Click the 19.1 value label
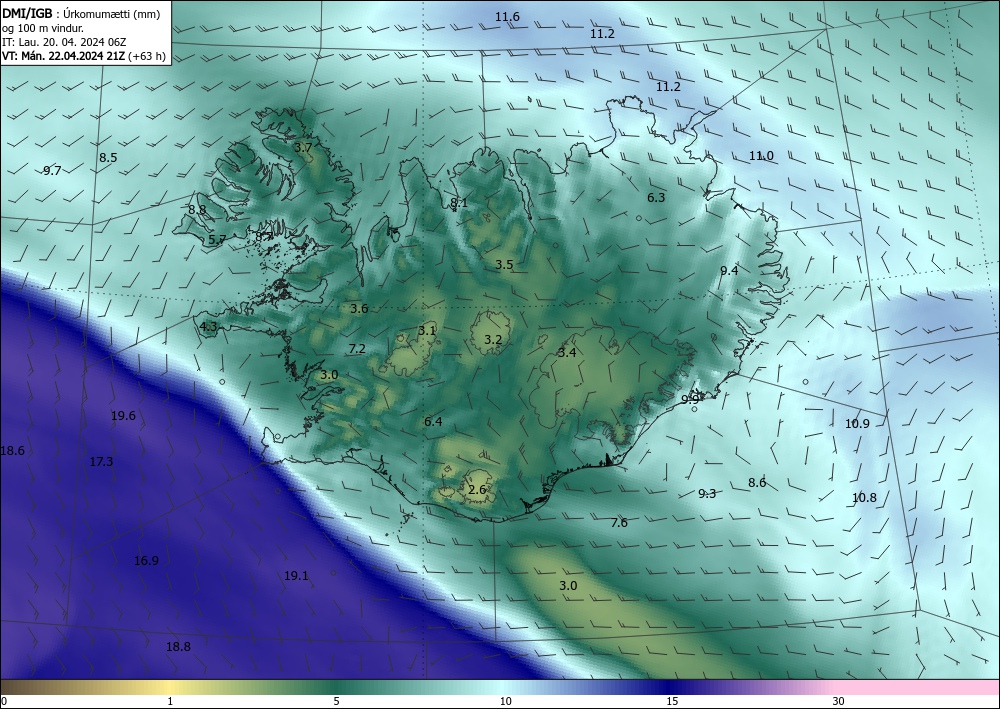1000x709 pixels. 296,576
